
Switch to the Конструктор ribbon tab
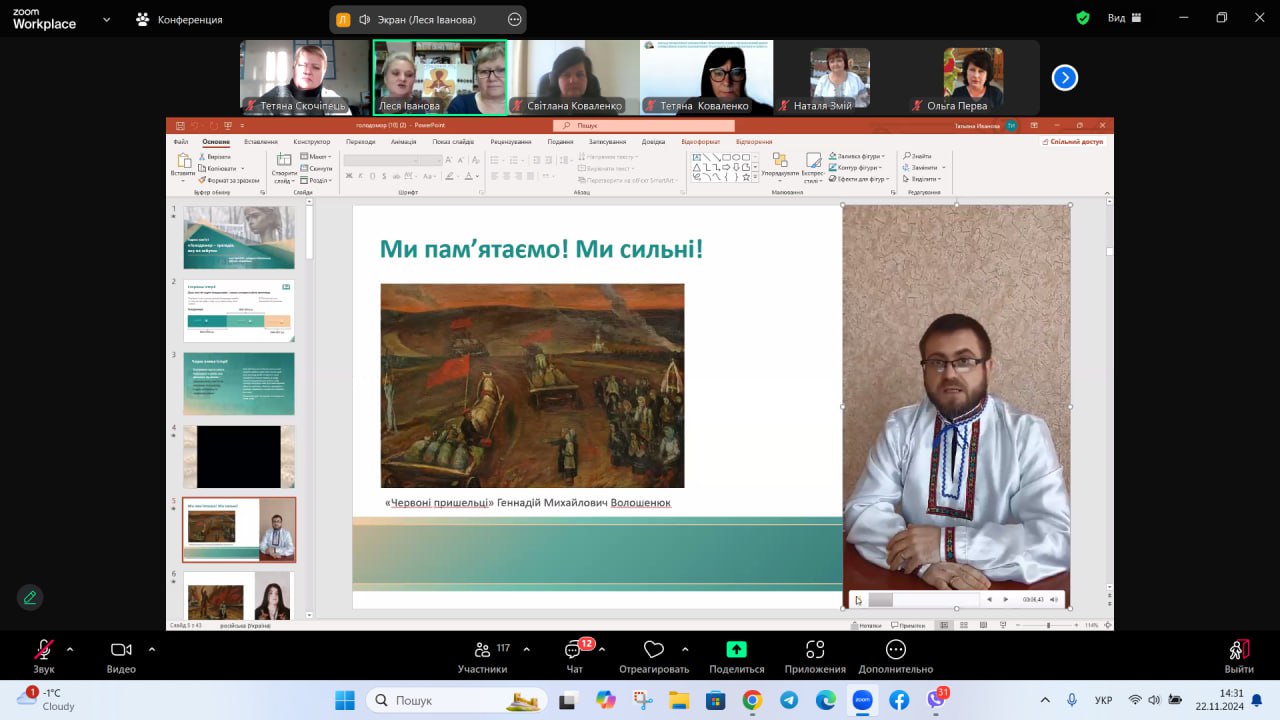pos(312,142)
